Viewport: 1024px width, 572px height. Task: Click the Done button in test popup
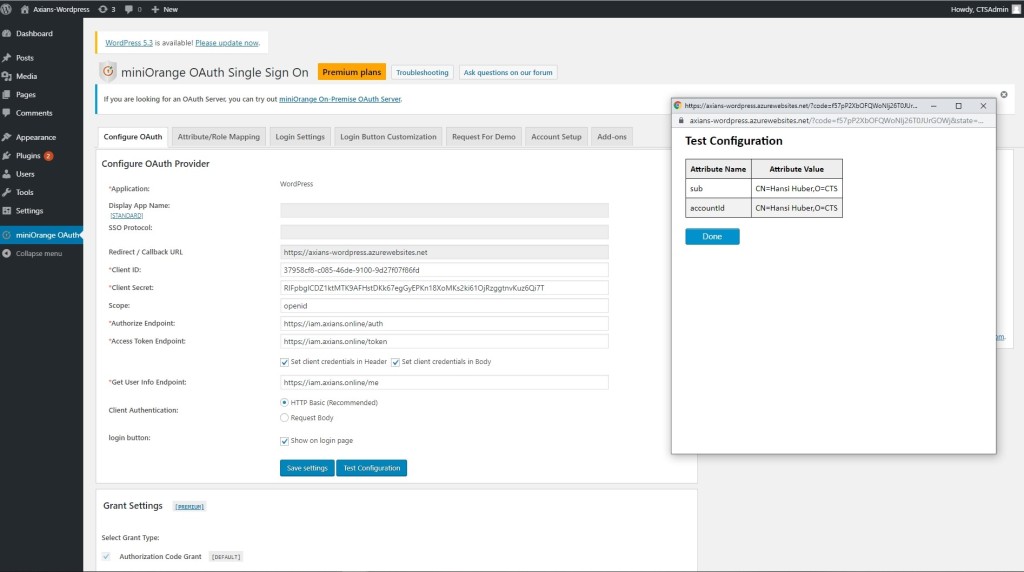[712, 237]
